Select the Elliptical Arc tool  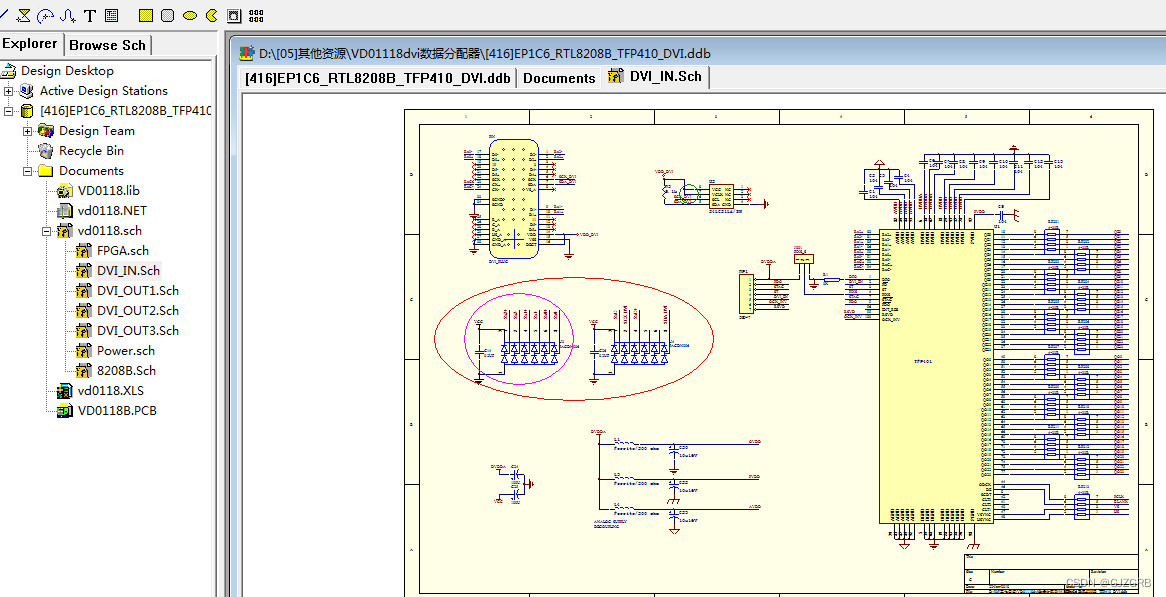[x=45, y=15]
